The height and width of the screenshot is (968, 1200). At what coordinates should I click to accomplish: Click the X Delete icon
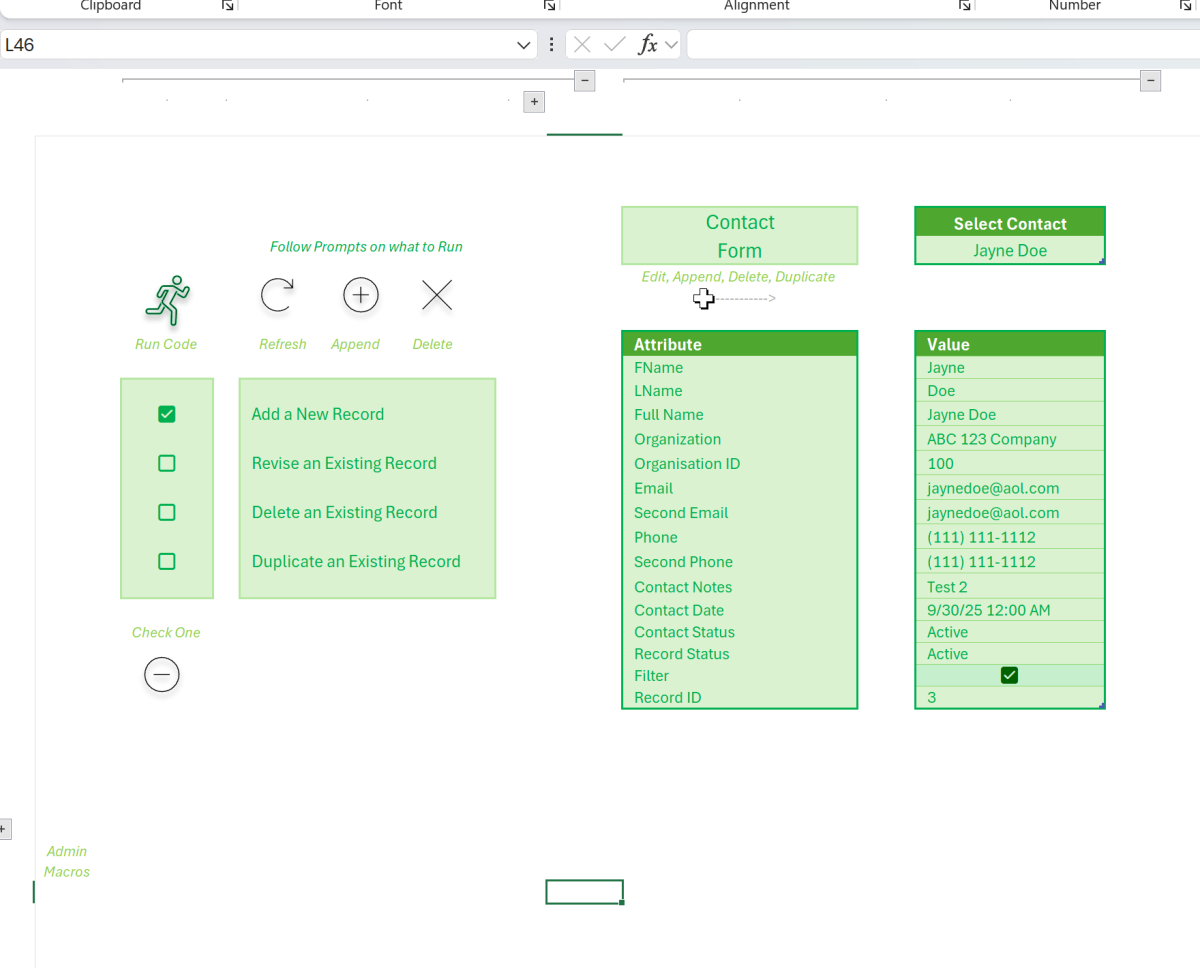437,295
